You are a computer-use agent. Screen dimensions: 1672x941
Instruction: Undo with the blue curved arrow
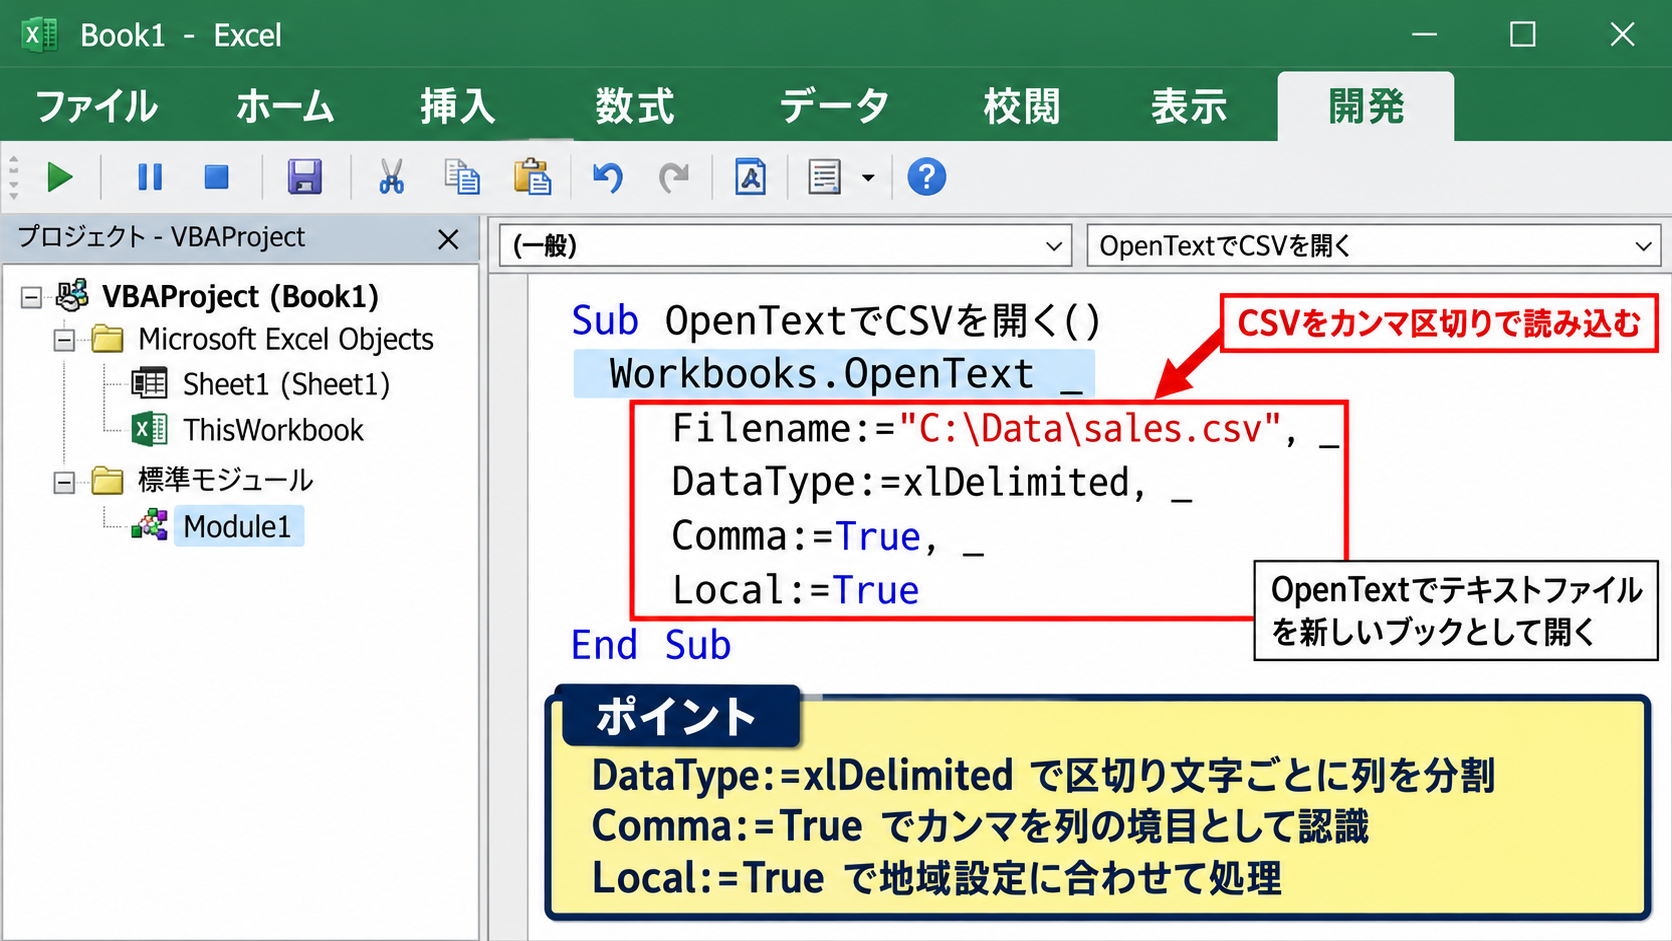click(x=607, y=178)
